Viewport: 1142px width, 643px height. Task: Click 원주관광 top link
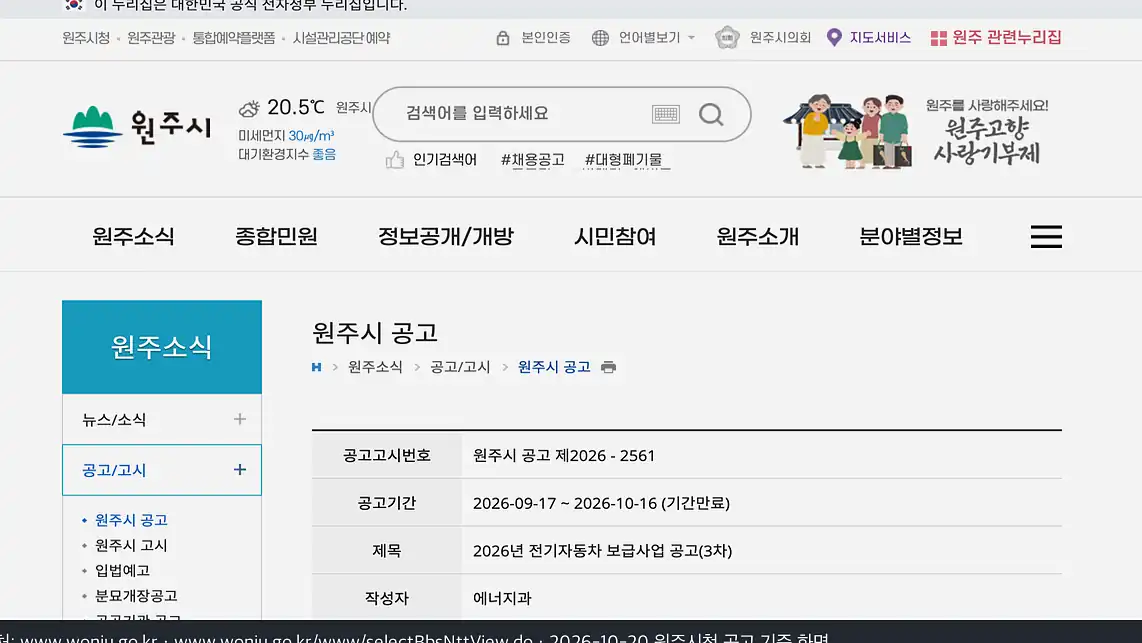coord(151,38)
